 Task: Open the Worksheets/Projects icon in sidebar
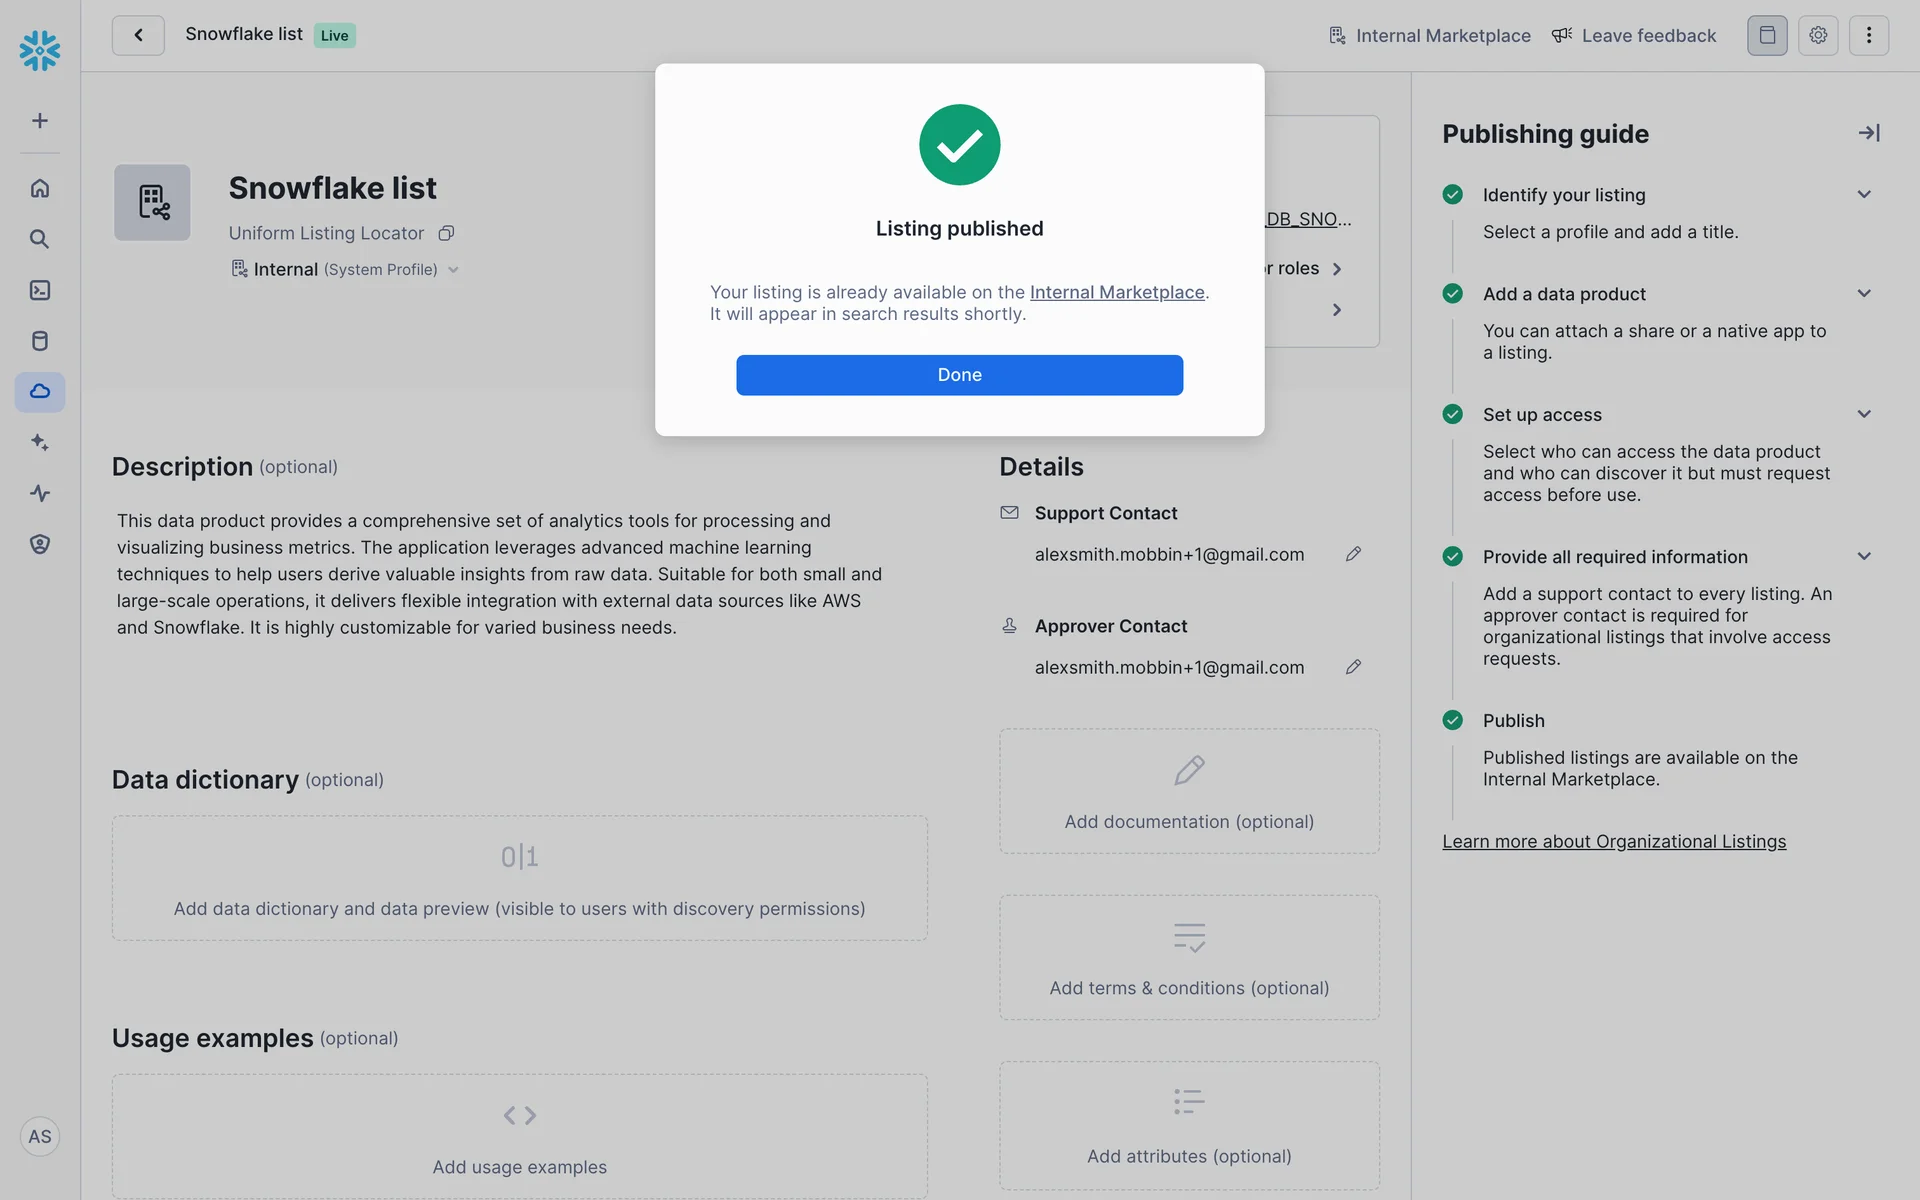(40, 290)
